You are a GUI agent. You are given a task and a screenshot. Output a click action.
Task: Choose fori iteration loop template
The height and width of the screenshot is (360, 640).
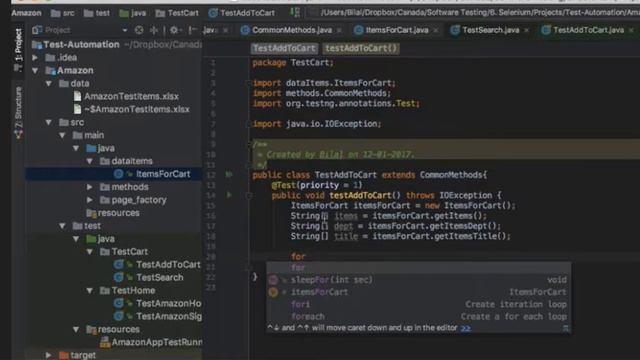pos(419,304)
